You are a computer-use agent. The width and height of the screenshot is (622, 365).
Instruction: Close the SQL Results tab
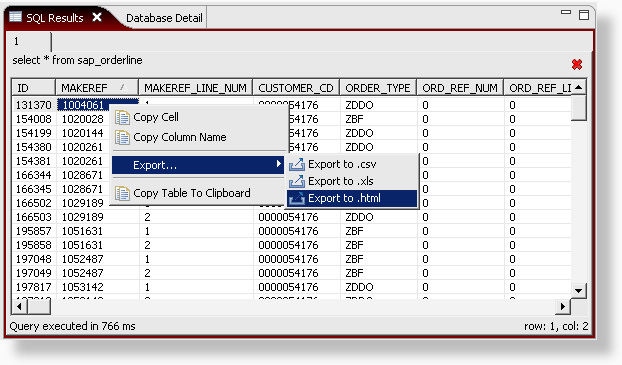point(97,17)
